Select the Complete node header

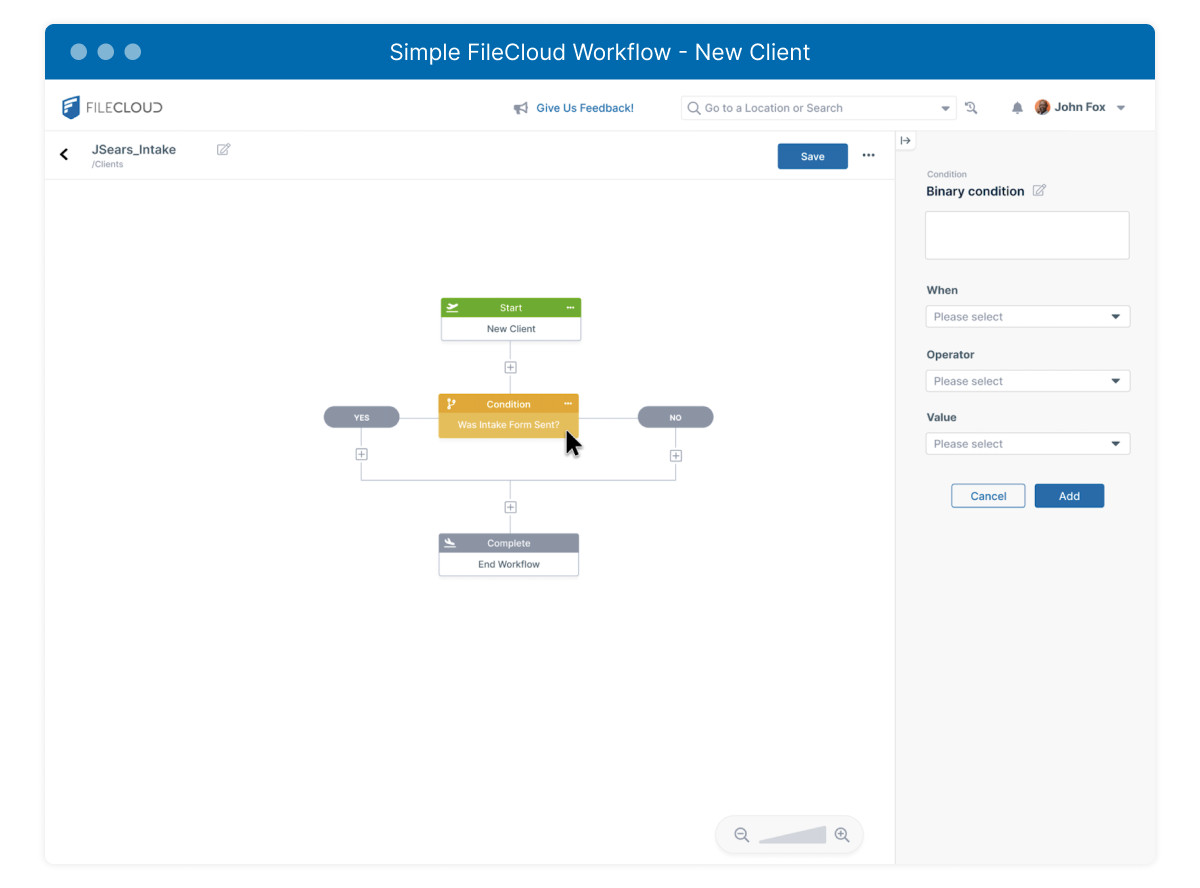(x=509, y=543)
